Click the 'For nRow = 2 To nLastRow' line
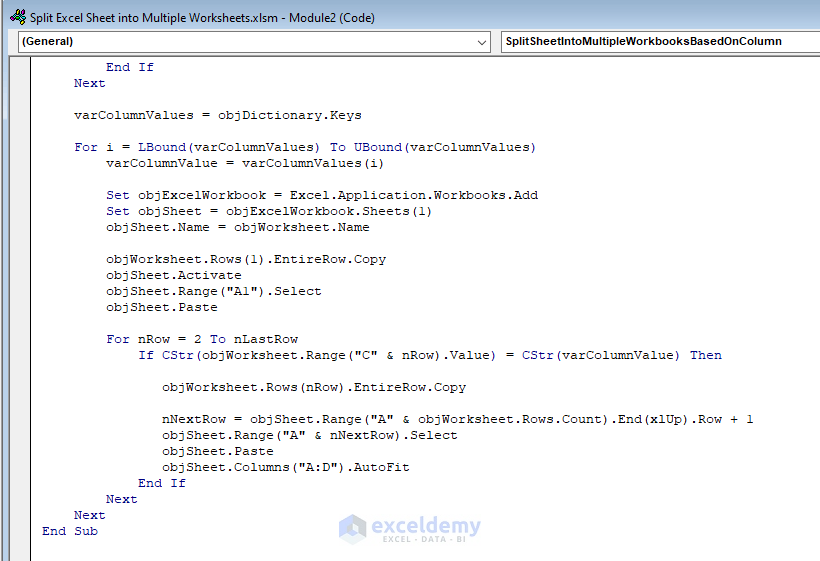The width and height of the screenshot is (820, 561). point(202,339)
